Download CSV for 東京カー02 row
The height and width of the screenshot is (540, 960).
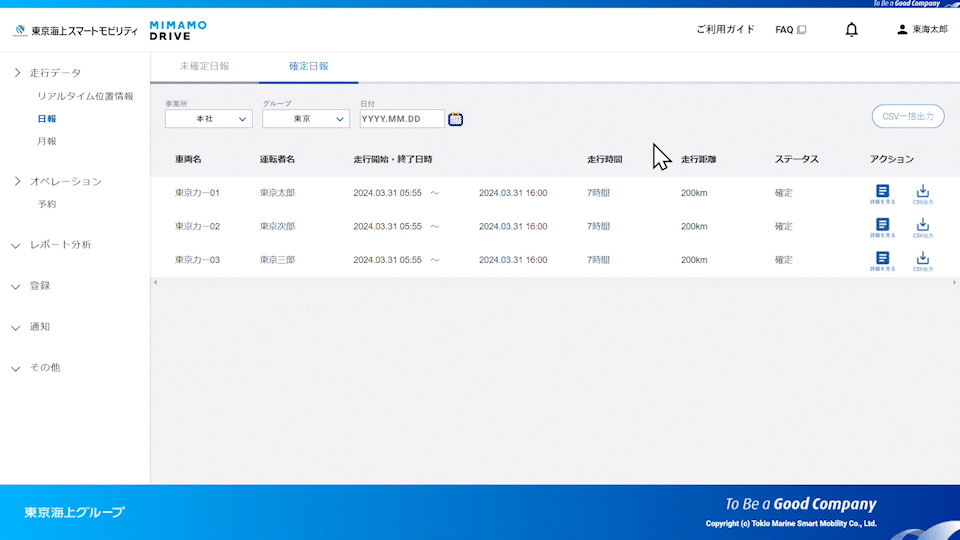923,228
